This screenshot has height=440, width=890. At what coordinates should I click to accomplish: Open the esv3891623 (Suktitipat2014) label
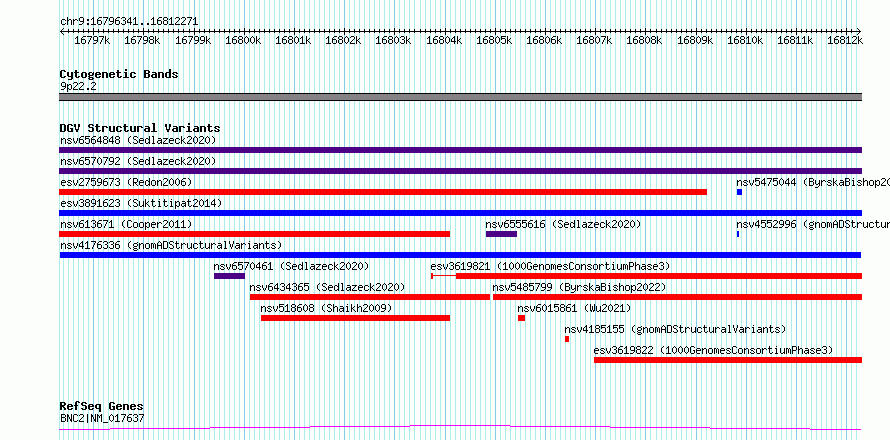point(141,203)
